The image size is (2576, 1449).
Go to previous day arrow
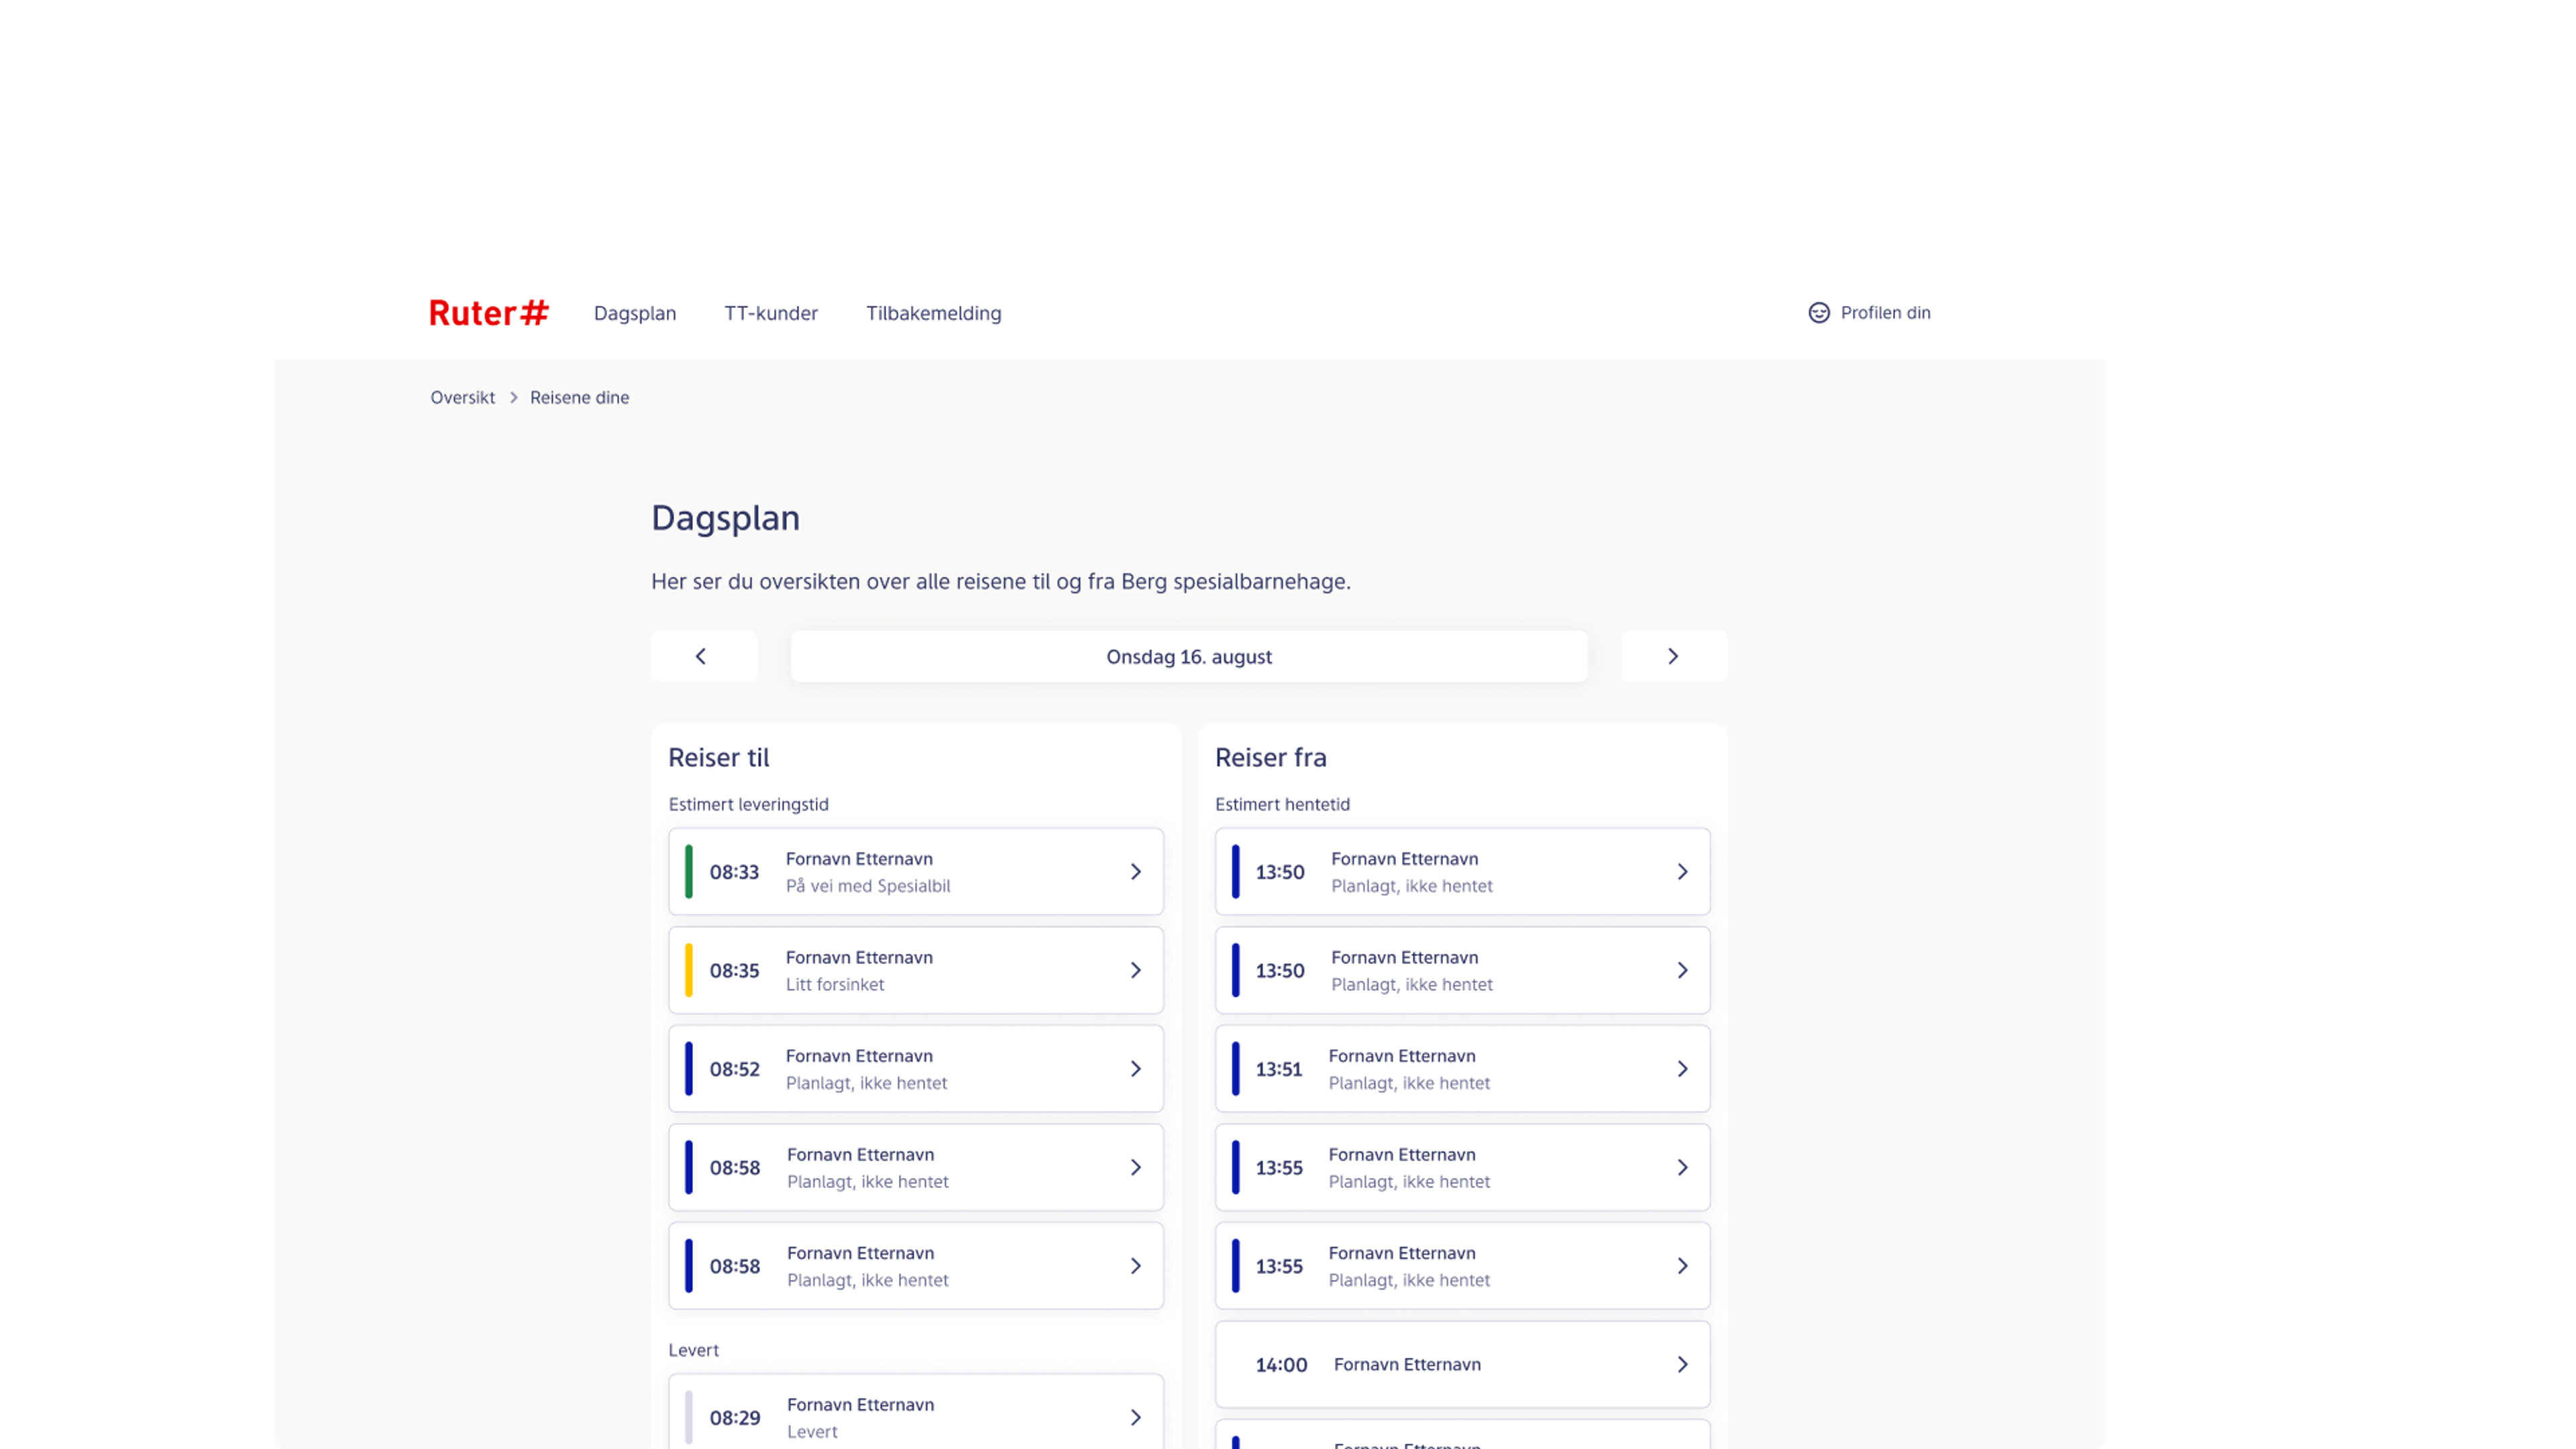pyautogui.click(x=702, y=656)
